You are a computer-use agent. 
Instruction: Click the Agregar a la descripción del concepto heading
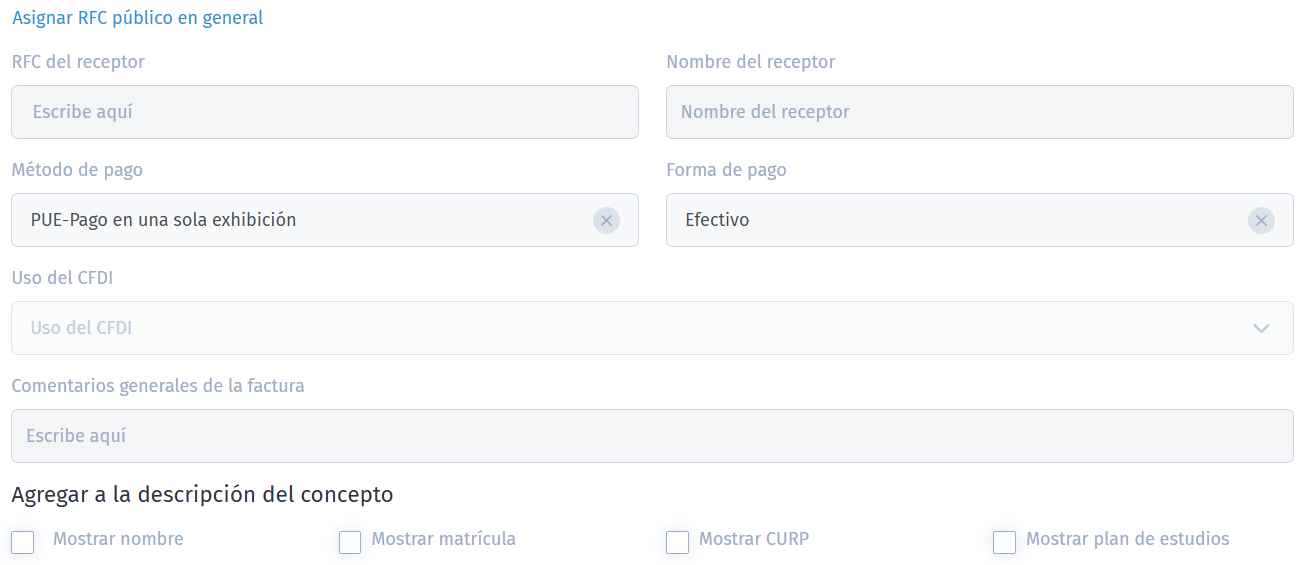coord(202,494)
